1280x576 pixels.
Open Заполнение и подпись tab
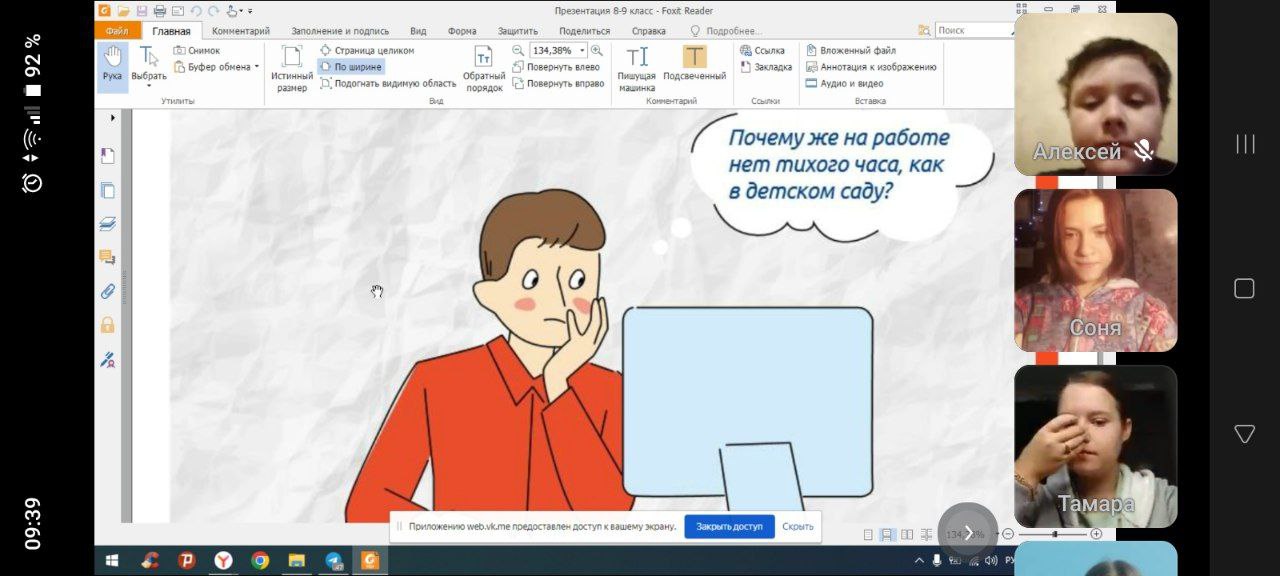(x=340, y=31)
